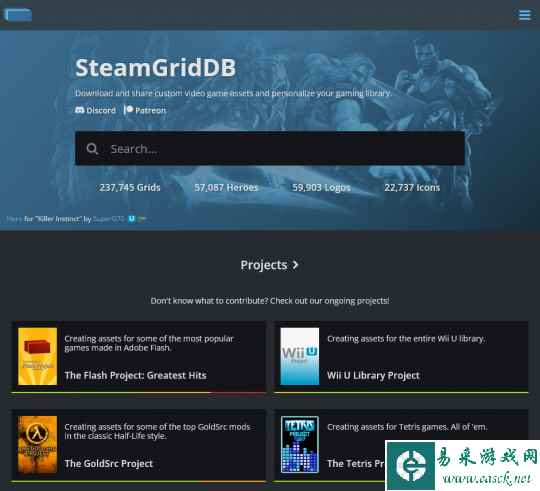This screenshot has height=491, width=540.
Task: Click the Patreon logo icon
Action: click(128, 110)
